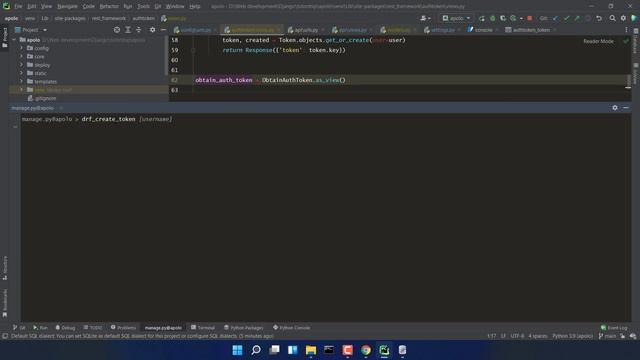Open the Navigate menu

click(x=67, y=7)
